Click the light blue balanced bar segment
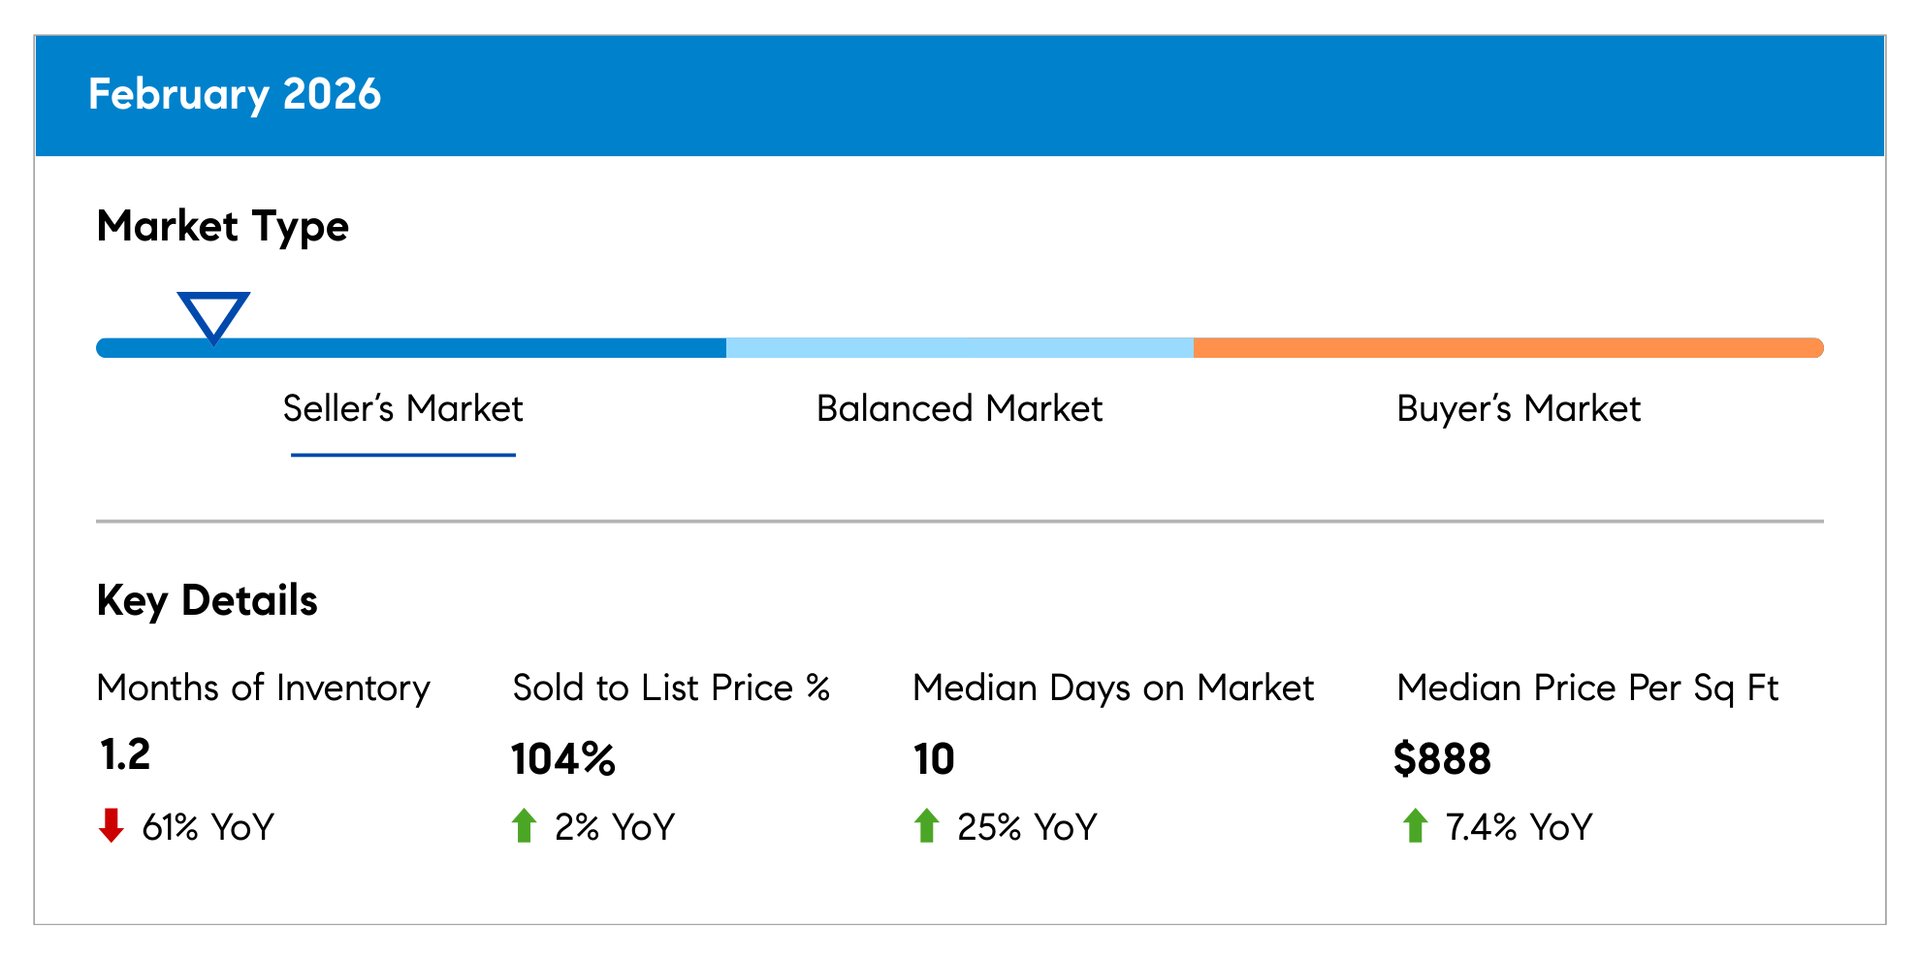Image resolution: width=1920 pixels, height=960 pixels. 959,348
